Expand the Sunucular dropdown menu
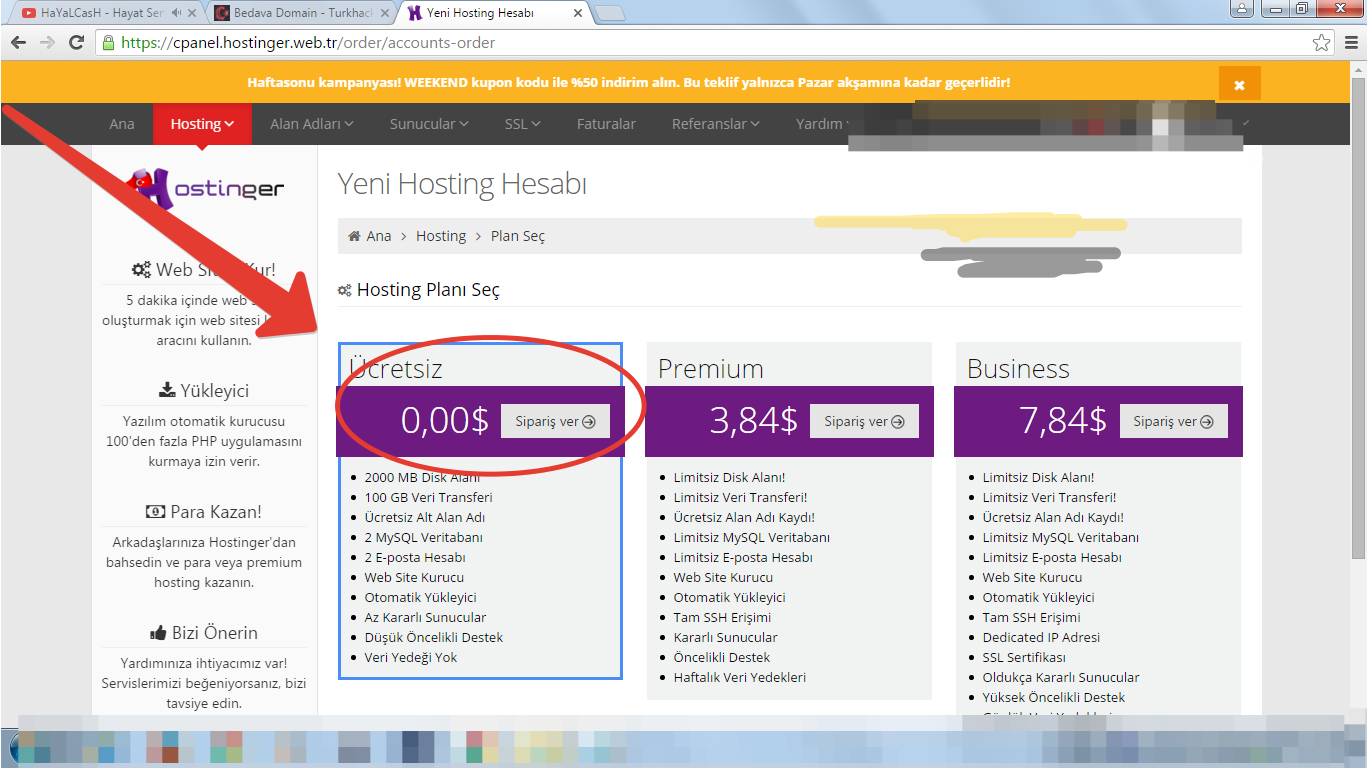The width and height of the screenshot is (1367, 768). click(x=429, y=124)
